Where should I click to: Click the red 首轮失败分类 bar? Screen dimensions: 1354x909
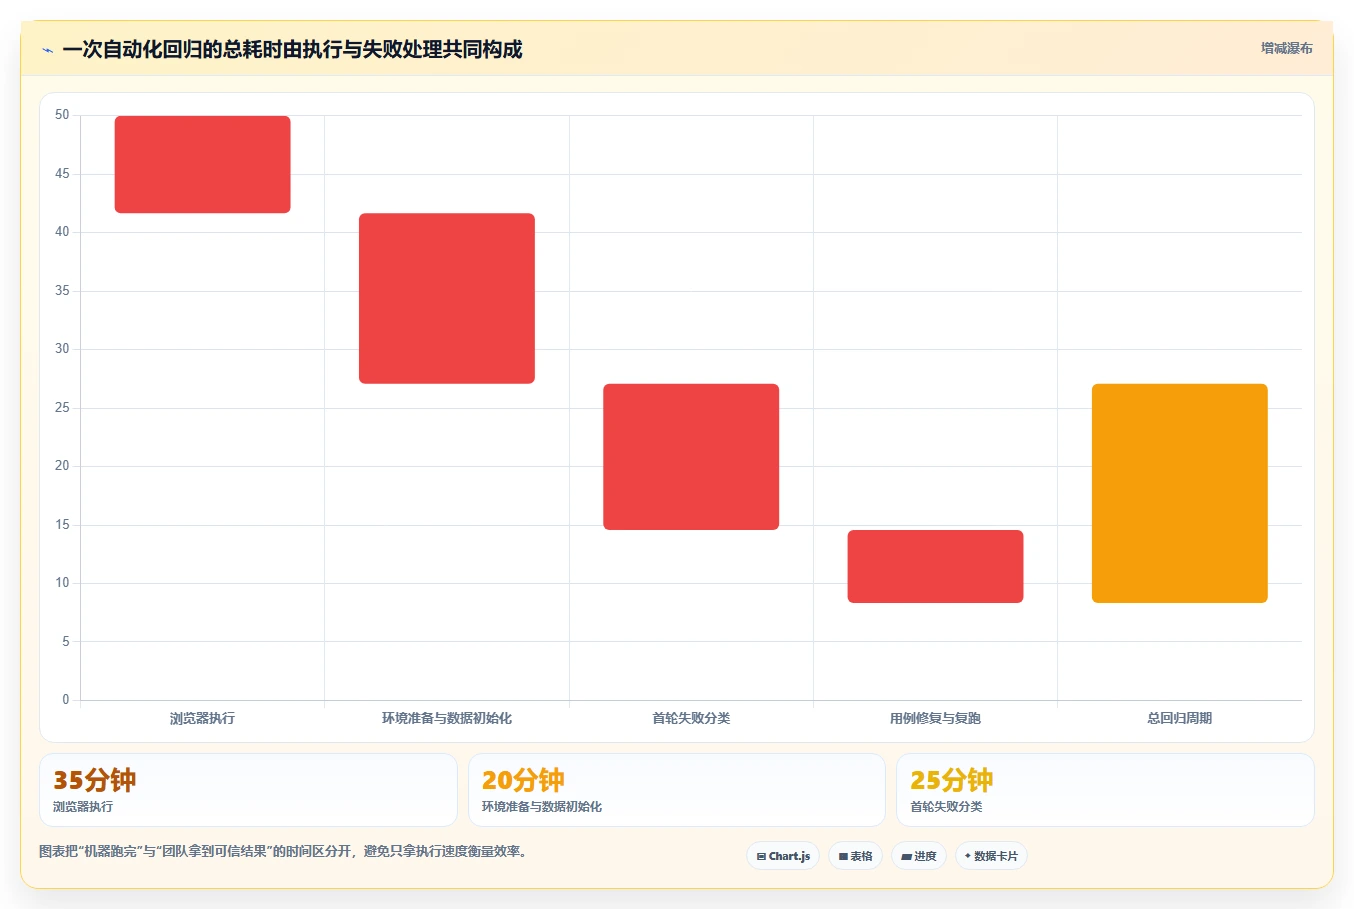coord(691,457)
